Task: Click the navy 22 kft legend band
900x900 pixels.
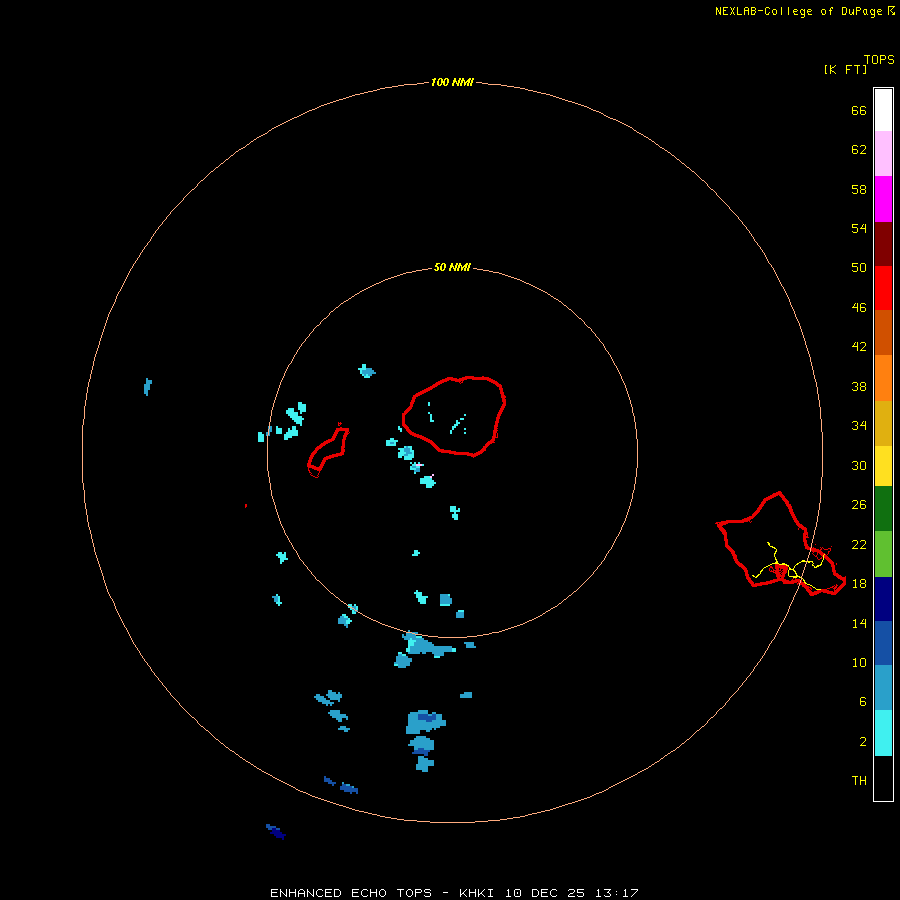Action: [883, 599]
